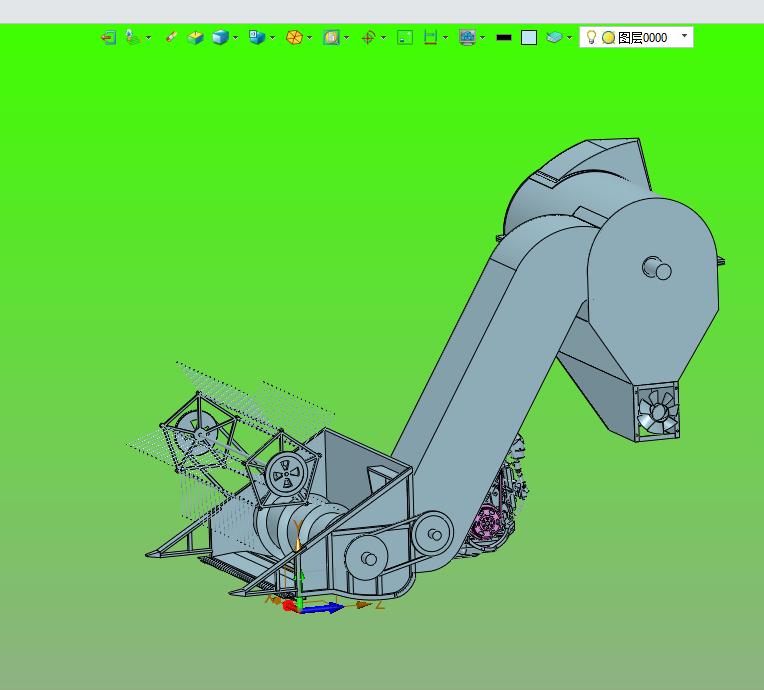This screenshot has width=764, height=690.
Task: Click the blue view orientation box icon
Action: (x=257, y=37)
